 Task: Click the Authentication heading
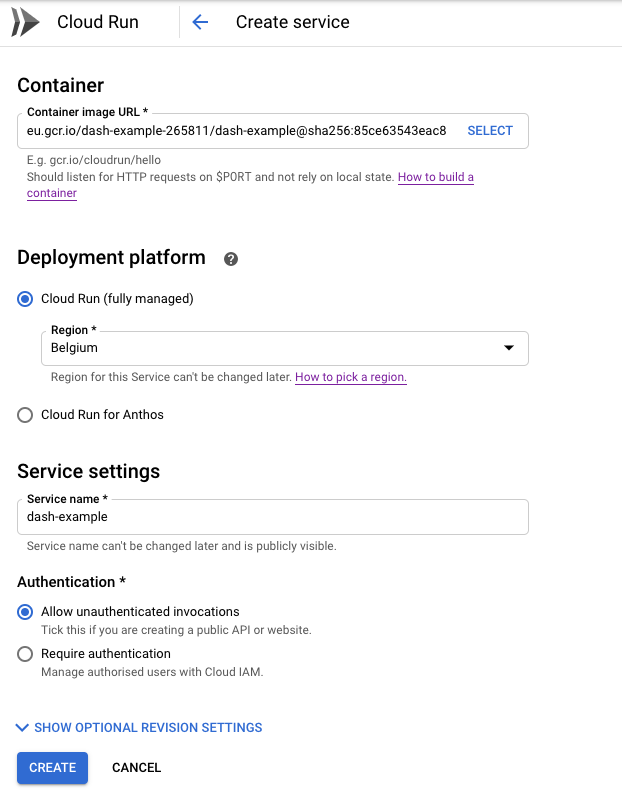[x=72, y=582]
